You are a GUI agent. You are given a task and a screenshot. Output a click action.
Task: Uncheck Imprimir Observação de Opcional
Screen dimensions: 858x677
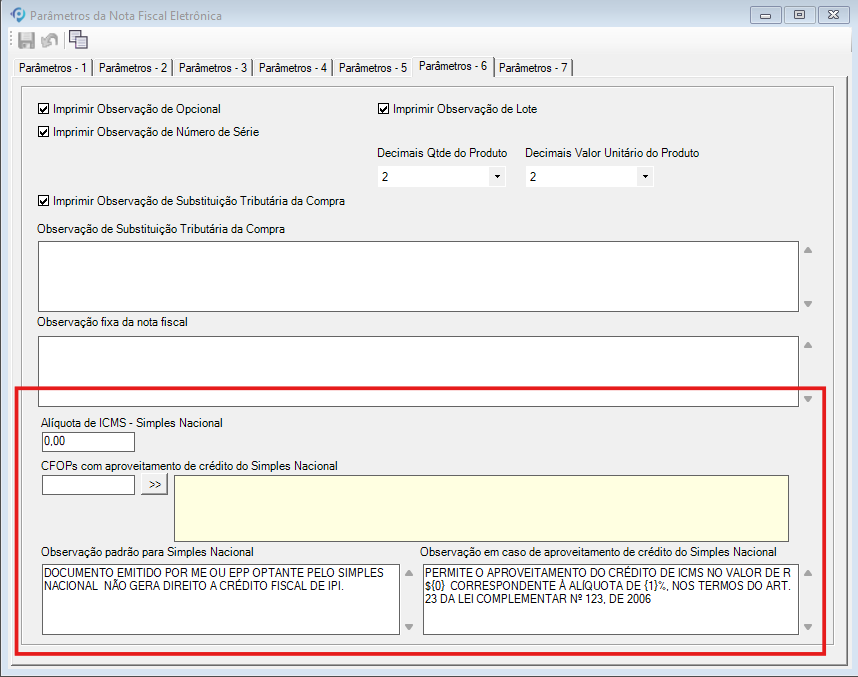(43, 109)
